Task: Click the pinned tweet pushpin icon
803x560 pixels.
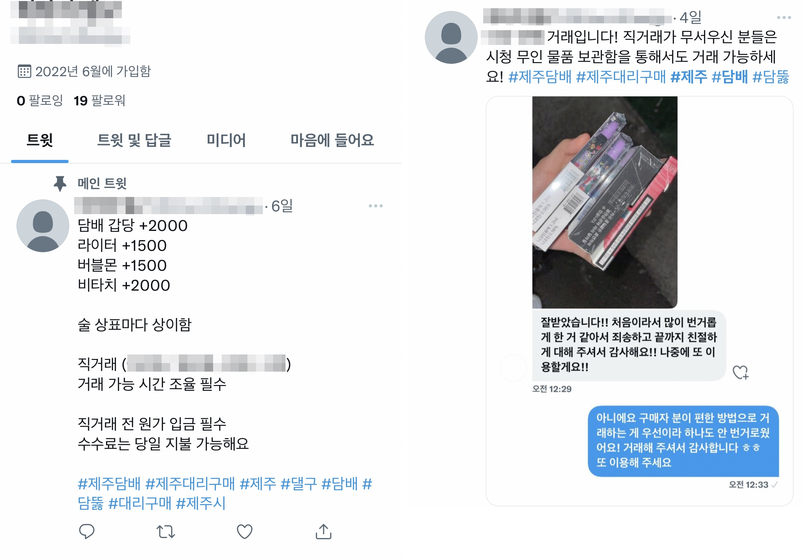Action: click(60, 183)
